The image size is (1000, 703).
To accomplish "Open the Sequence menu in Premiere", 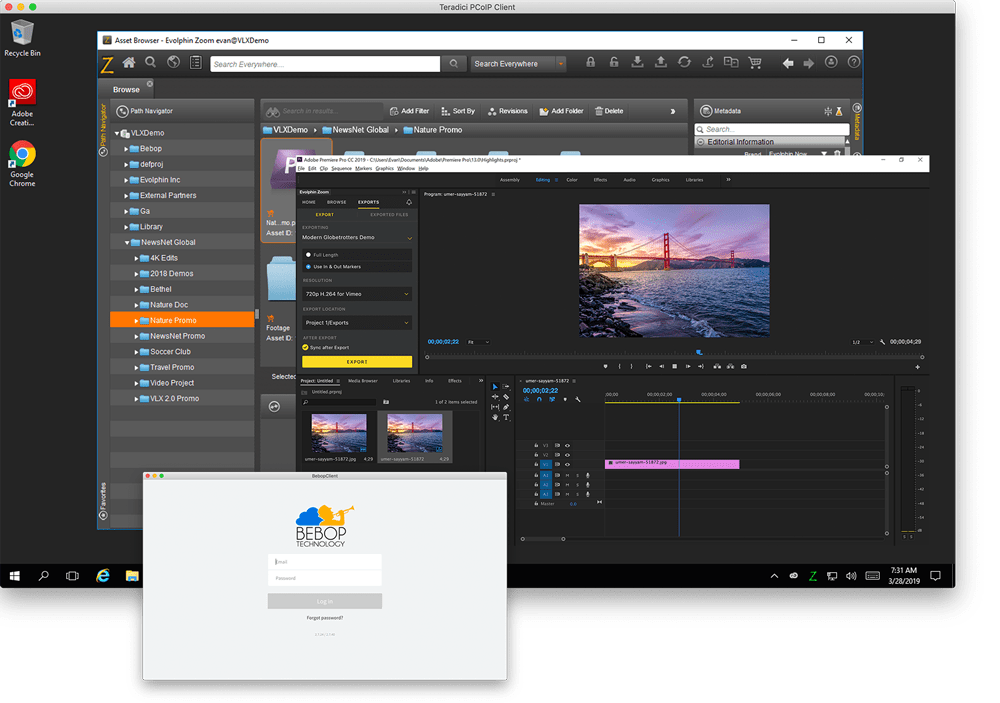I will (341, 168).
